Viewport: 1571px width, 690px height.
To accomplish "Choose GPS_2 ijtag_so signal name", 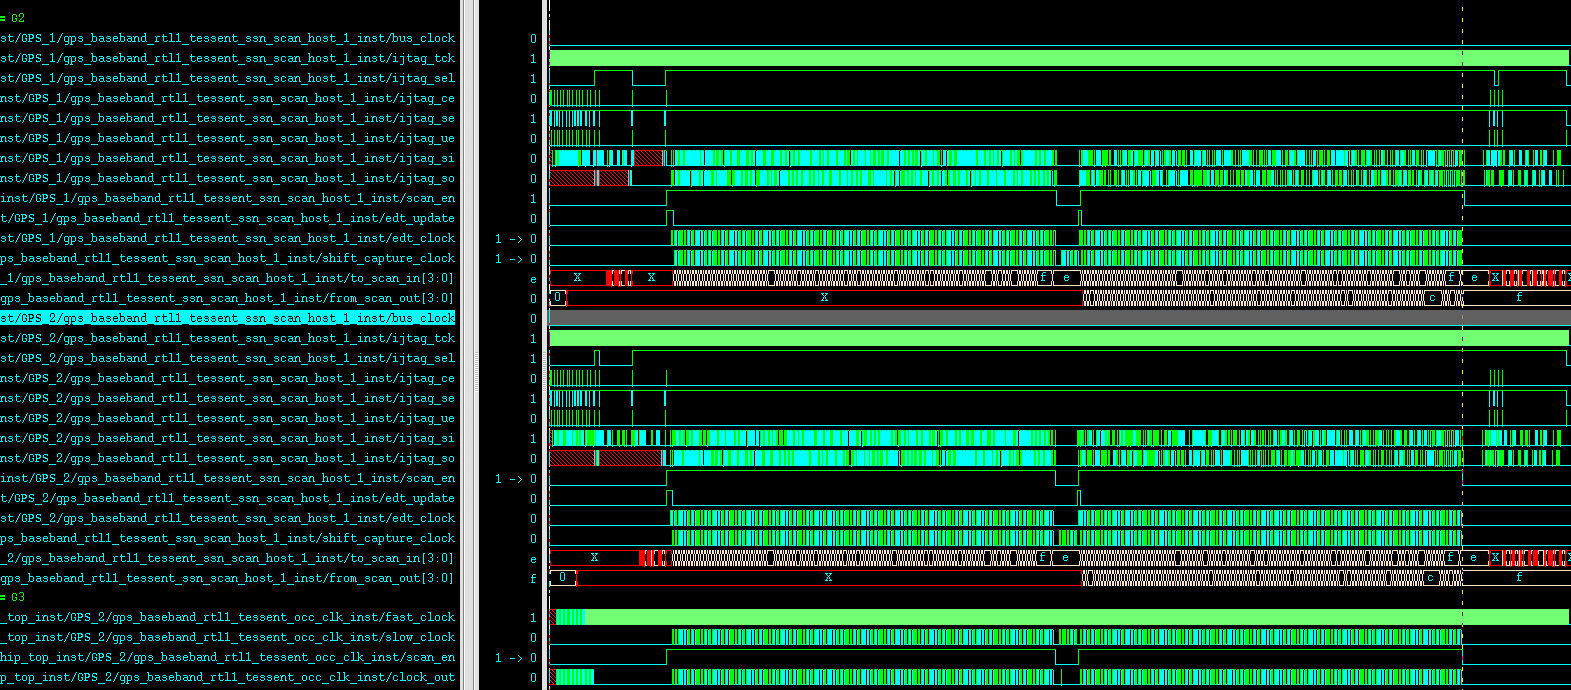I will pyautogui.click(x=228, y=458).
